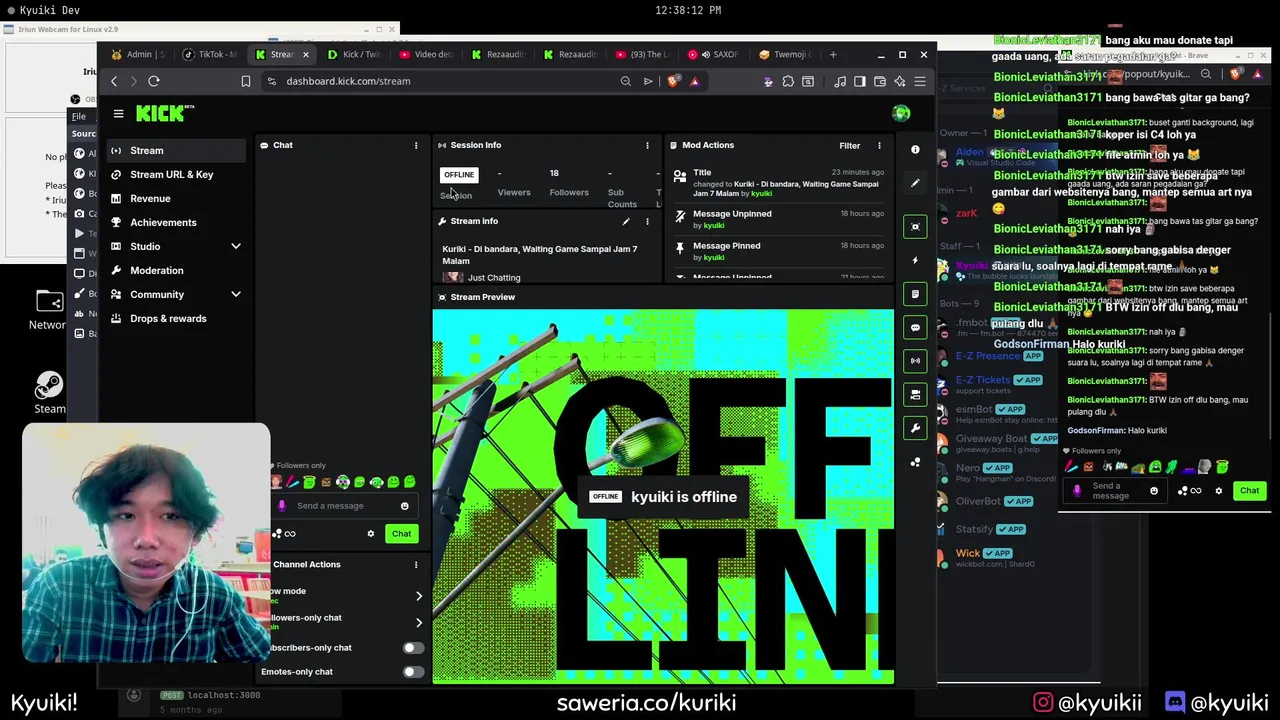Open Stream URL & Key page
The width and height of the screenshot is (1280, 720).
[176, 175]
